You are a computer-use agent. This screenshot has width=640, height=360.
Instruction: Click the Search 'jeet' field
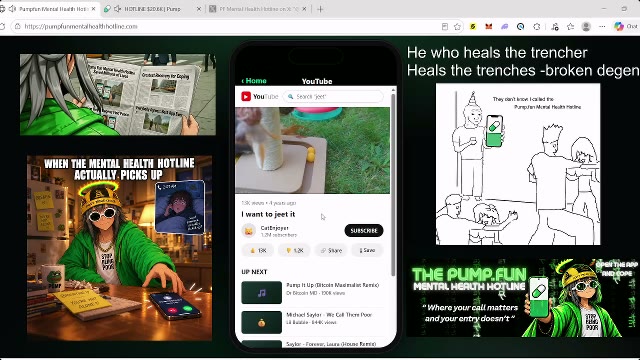(x=333, y=97)
